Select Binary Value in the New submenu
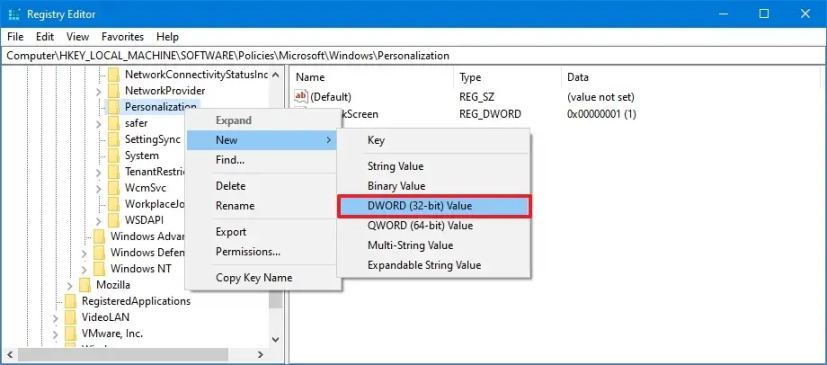Image resolution: width=827 pixels, height=365 pixels. 434,186
